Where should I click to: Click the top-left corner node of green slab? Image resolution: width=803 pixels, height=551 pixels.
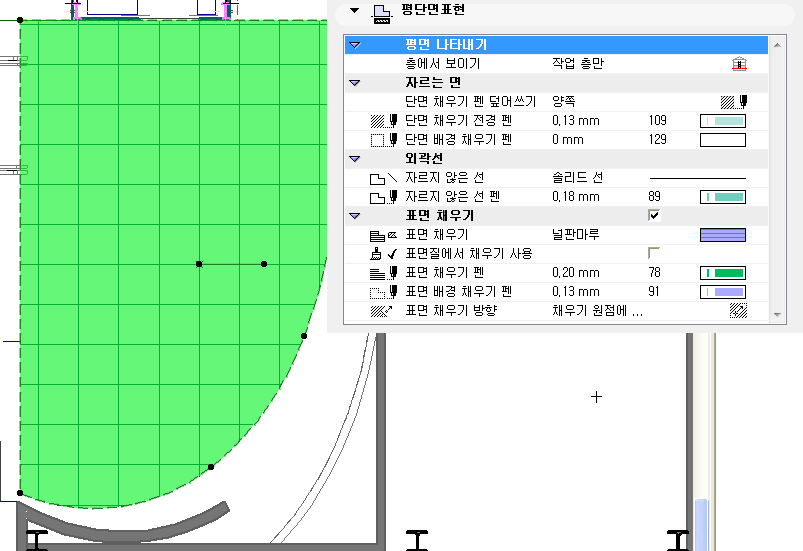(20, 20)
